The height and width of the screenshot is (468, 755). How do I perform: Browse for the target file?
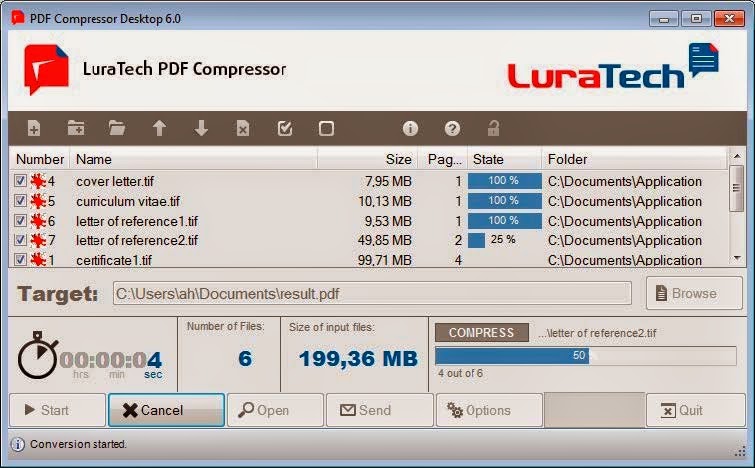pos(694,293)
